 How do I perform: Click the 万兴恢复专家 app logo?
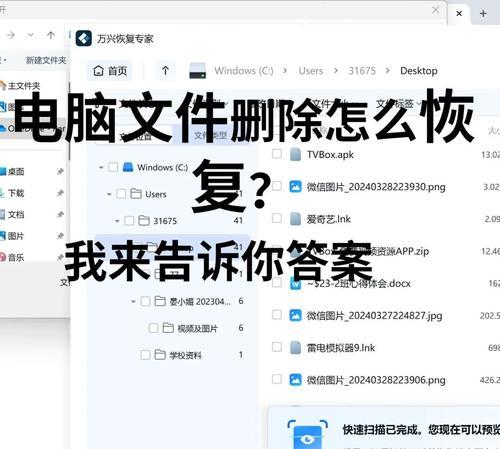click(x=84, y=39)
